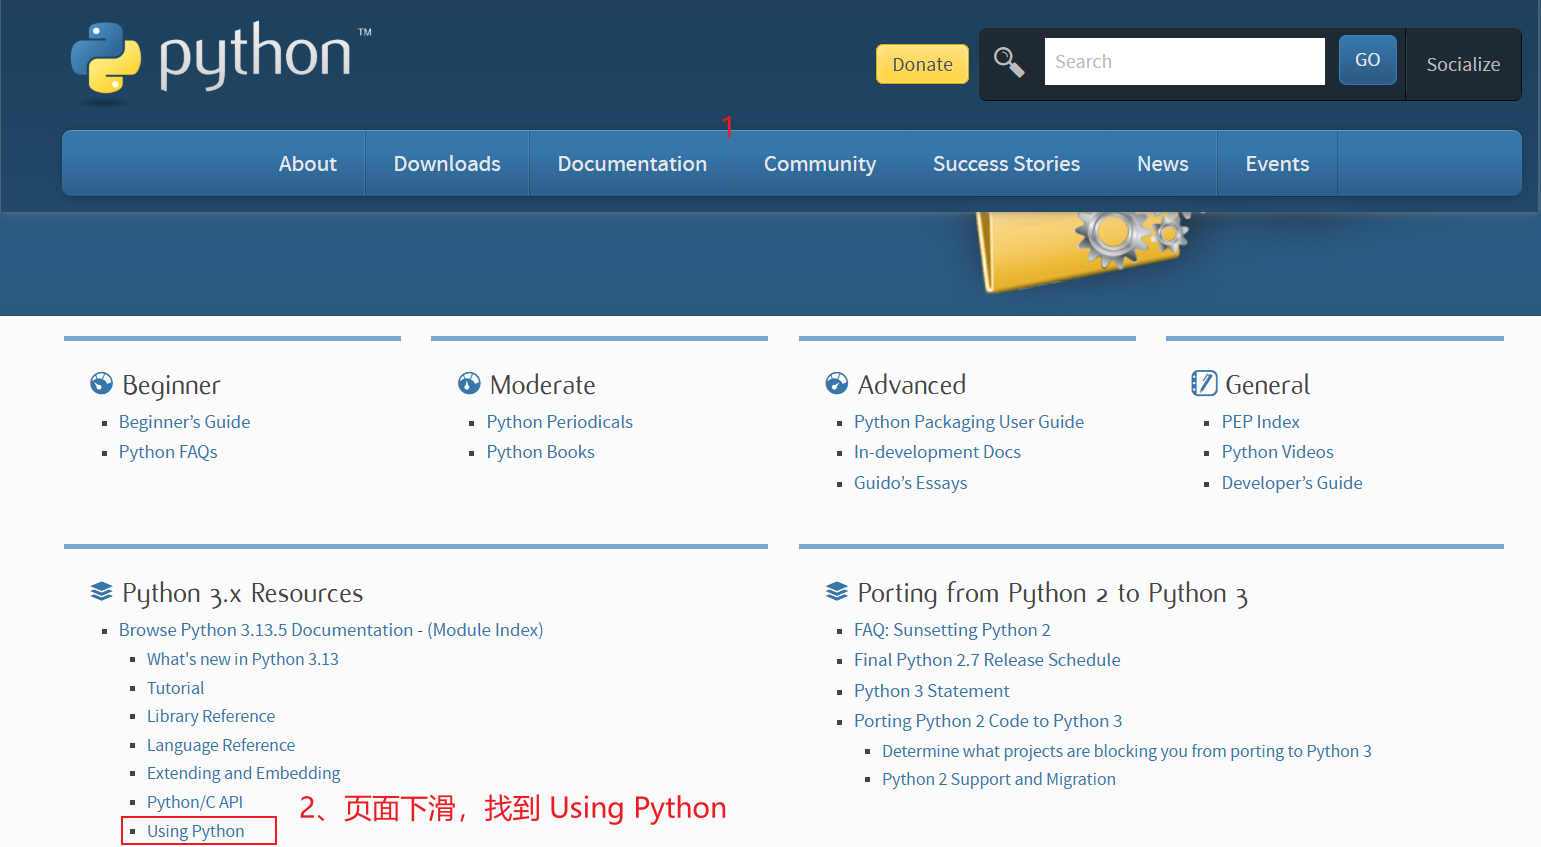The width and height of the screenshot is (1541, 847).
Task: Click the Python 3.x Resources stack icon
Action: (x=101, y=592)
